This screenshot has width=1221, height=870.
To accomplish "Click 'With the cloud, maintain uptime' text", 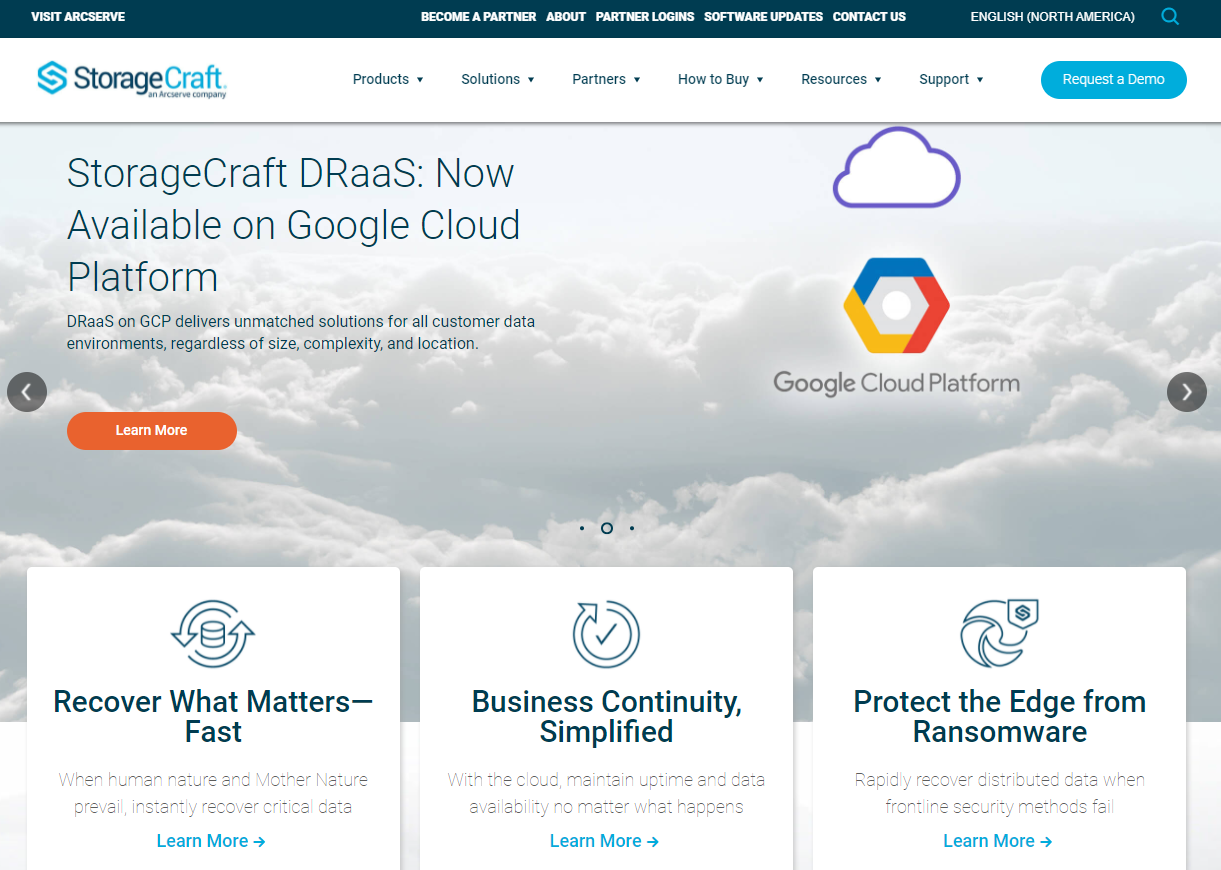I will [606, 793].
